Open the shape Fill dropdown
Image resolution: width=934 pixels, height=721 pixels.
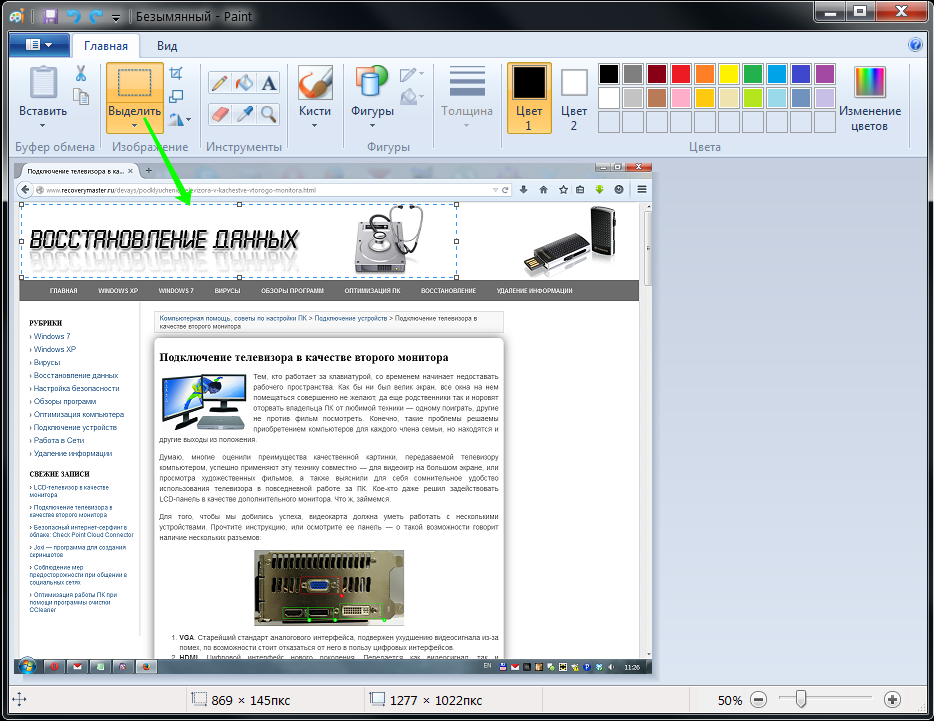click(x=412, y=96)
